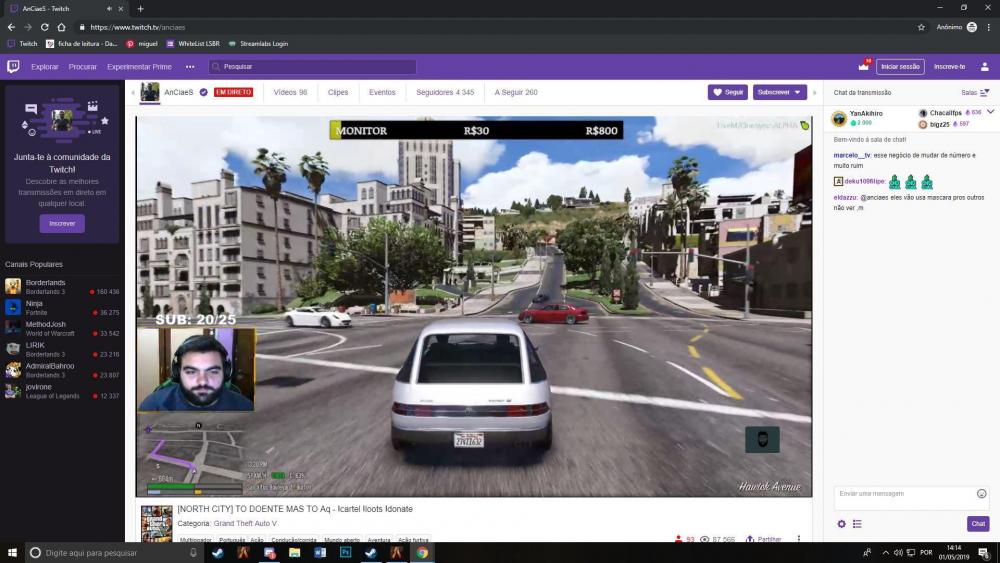The width and height of the screenshot is (1000, 563).
Task: Collapse the chat panel arrow
Action: 815,92
